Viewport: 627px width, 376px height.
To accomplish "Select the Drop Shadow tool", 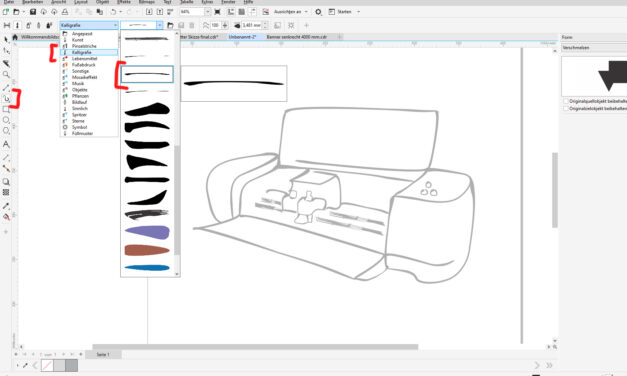I will click(6, 182).
